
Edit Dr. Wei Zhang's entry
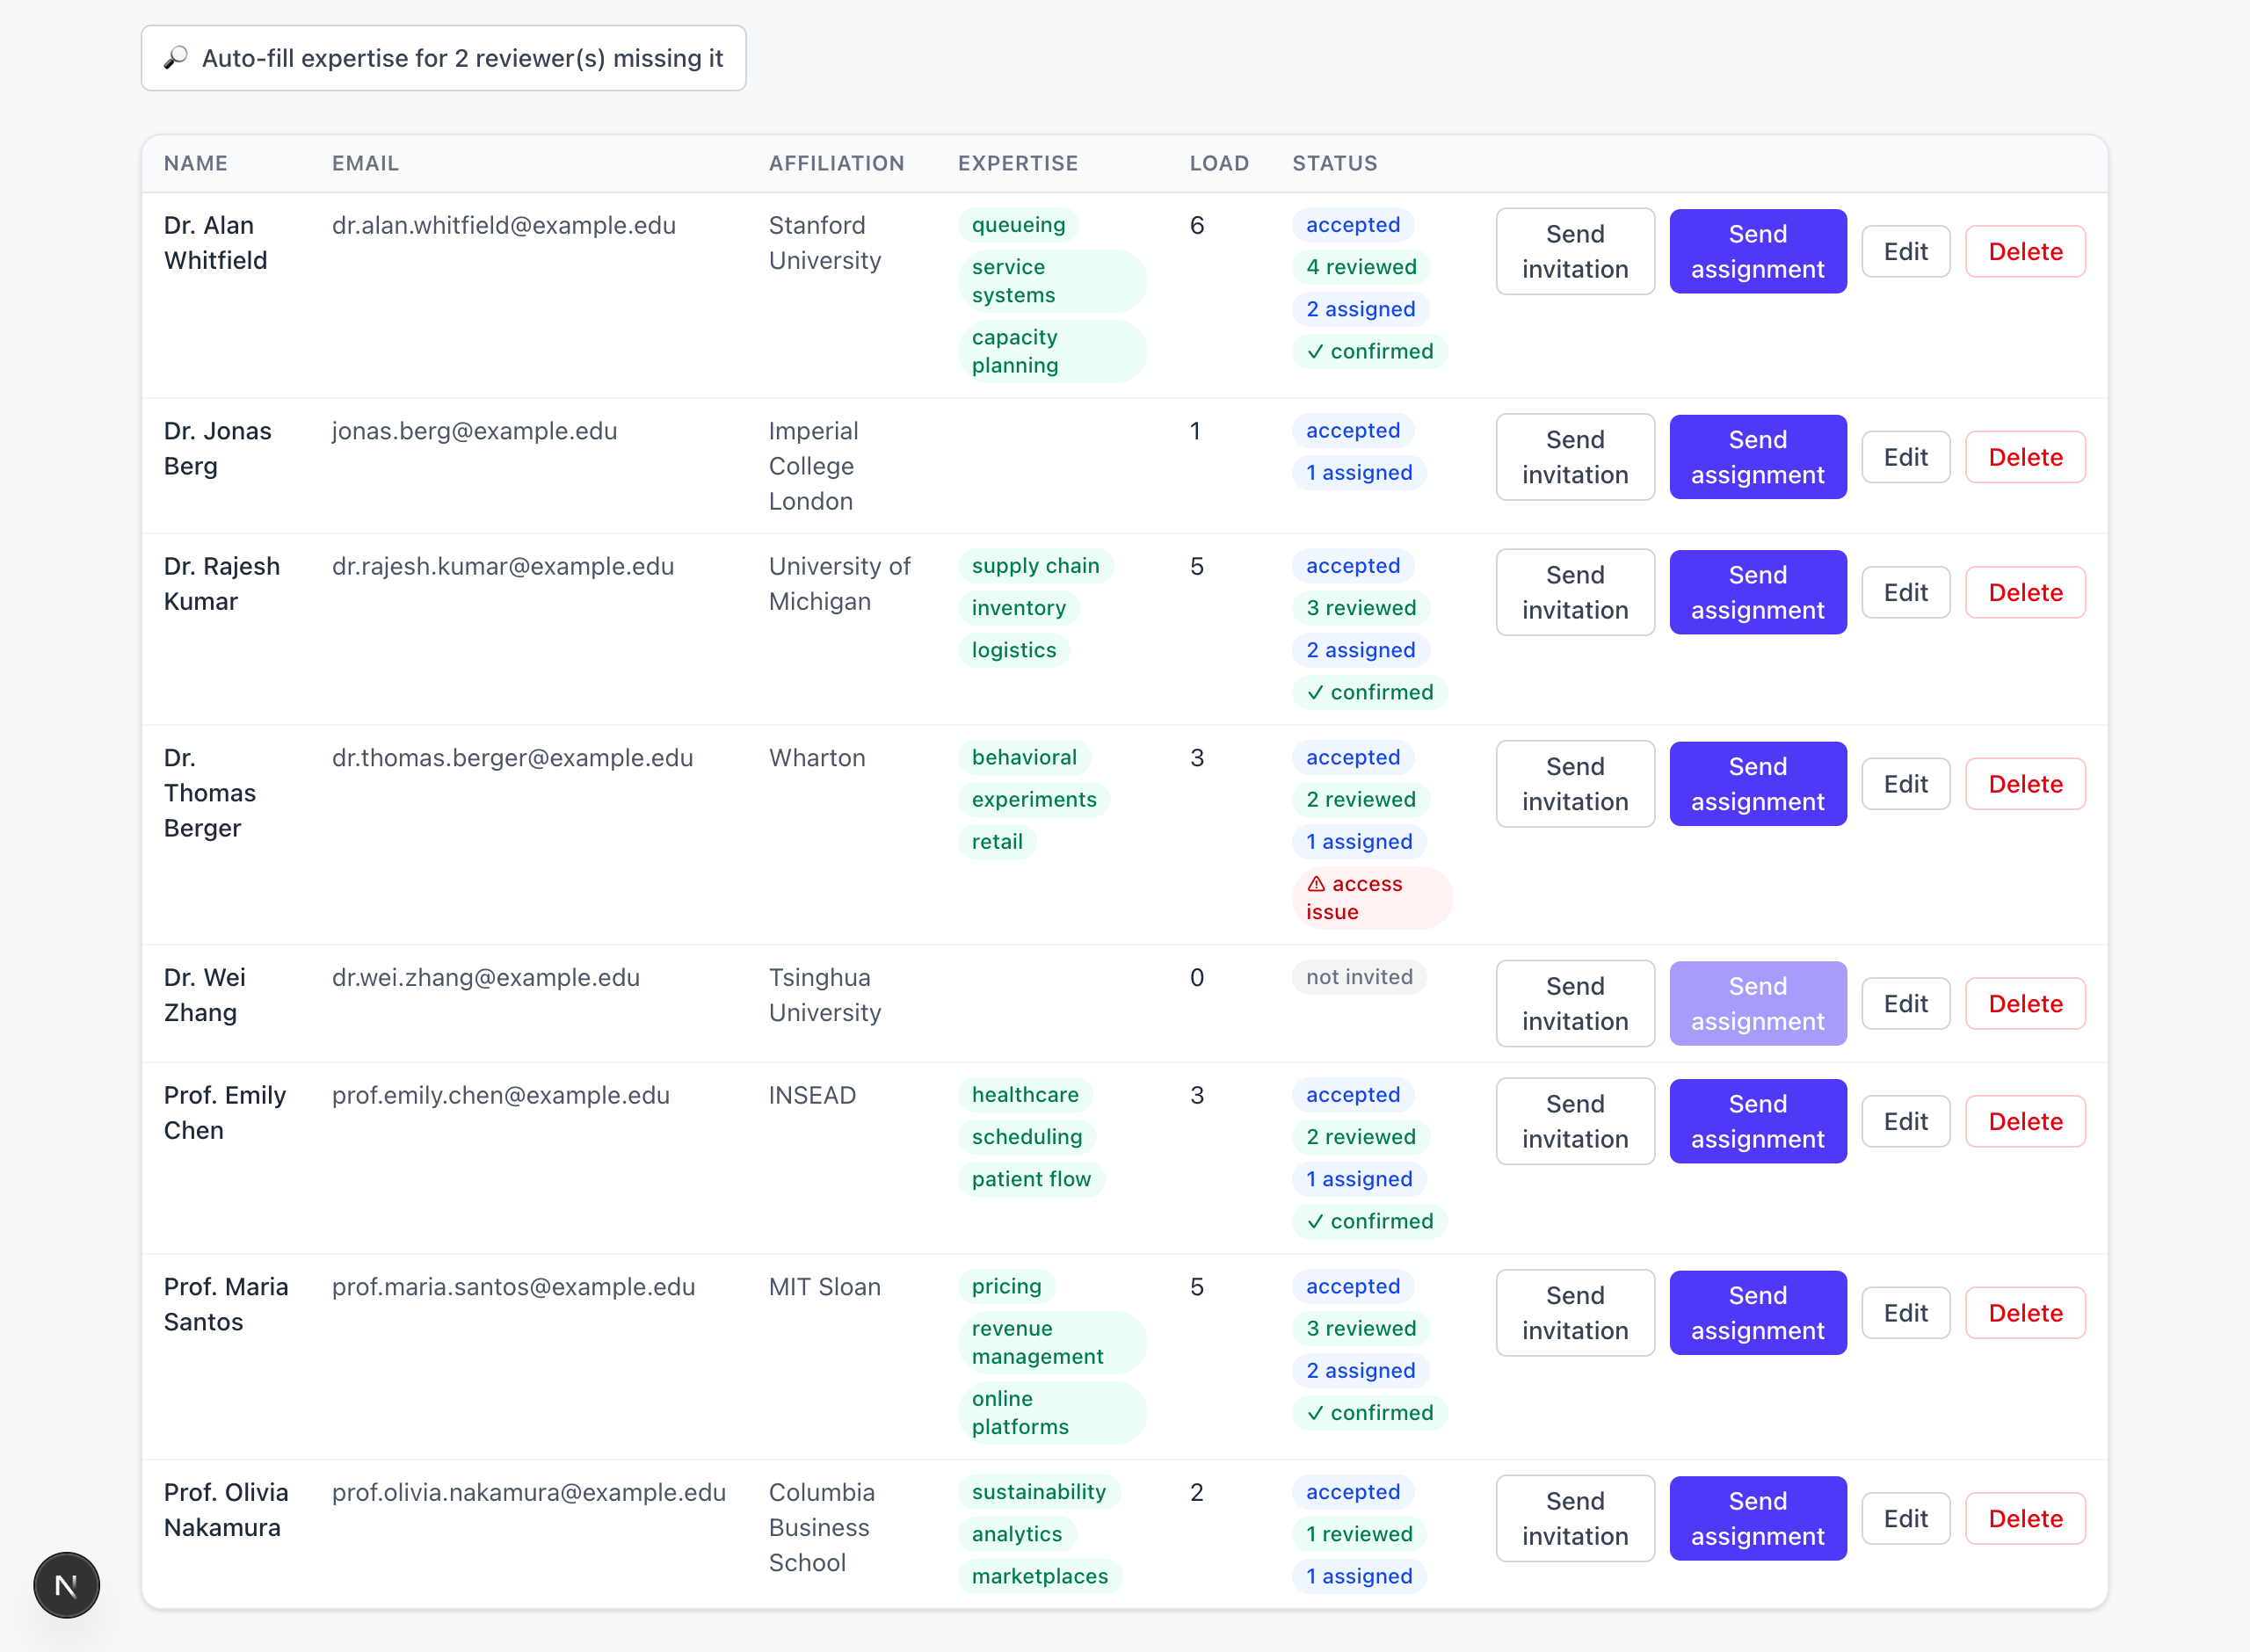1905,1003
